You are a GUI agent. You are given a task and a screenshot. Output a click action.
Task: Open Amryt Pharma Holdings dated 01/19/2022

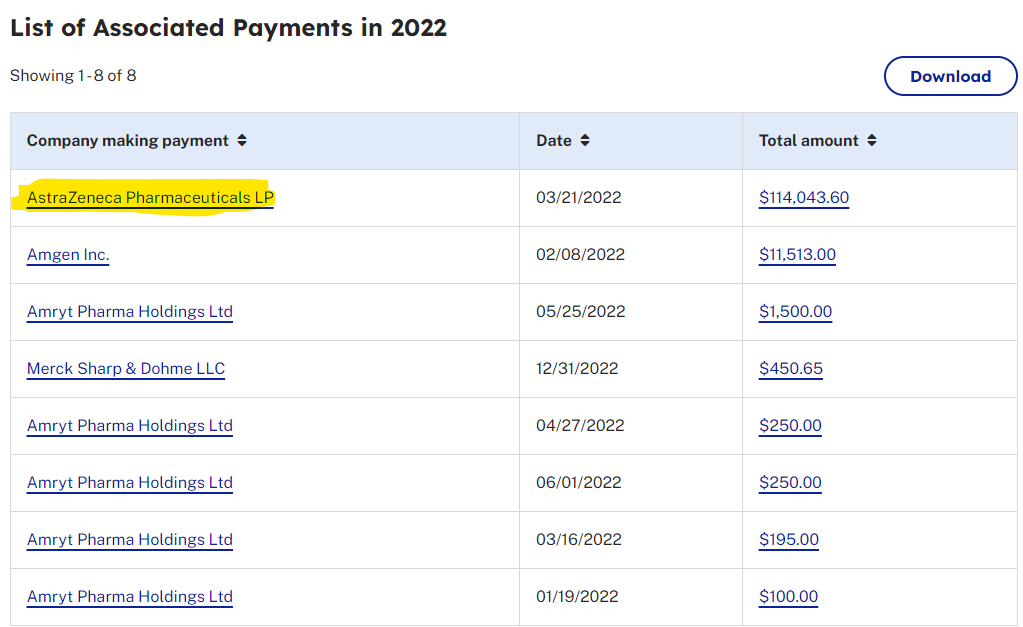(130, 597)
